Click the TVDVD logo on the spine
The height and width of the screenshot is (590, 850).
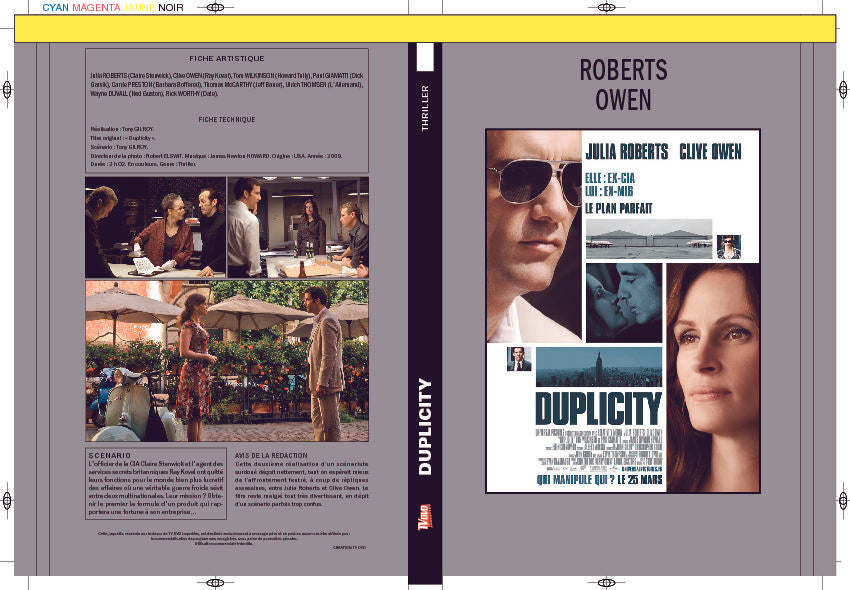pos(424,530)
